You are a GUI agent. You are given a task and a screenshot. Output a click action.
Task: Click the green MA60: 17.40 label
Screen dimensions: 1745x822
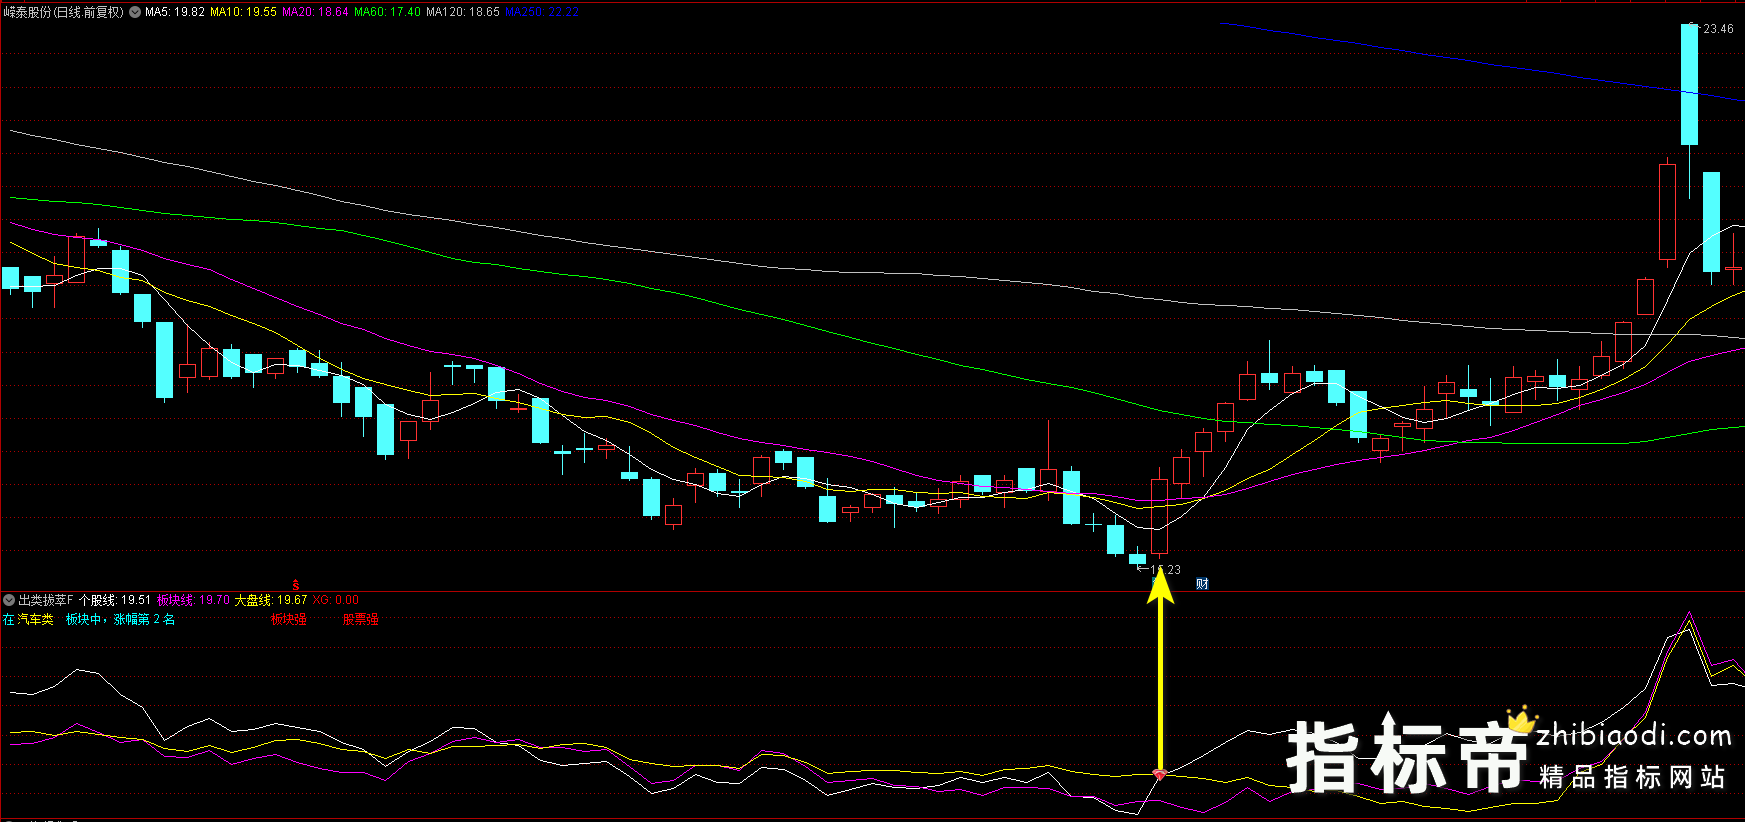[x=387, y=12]
